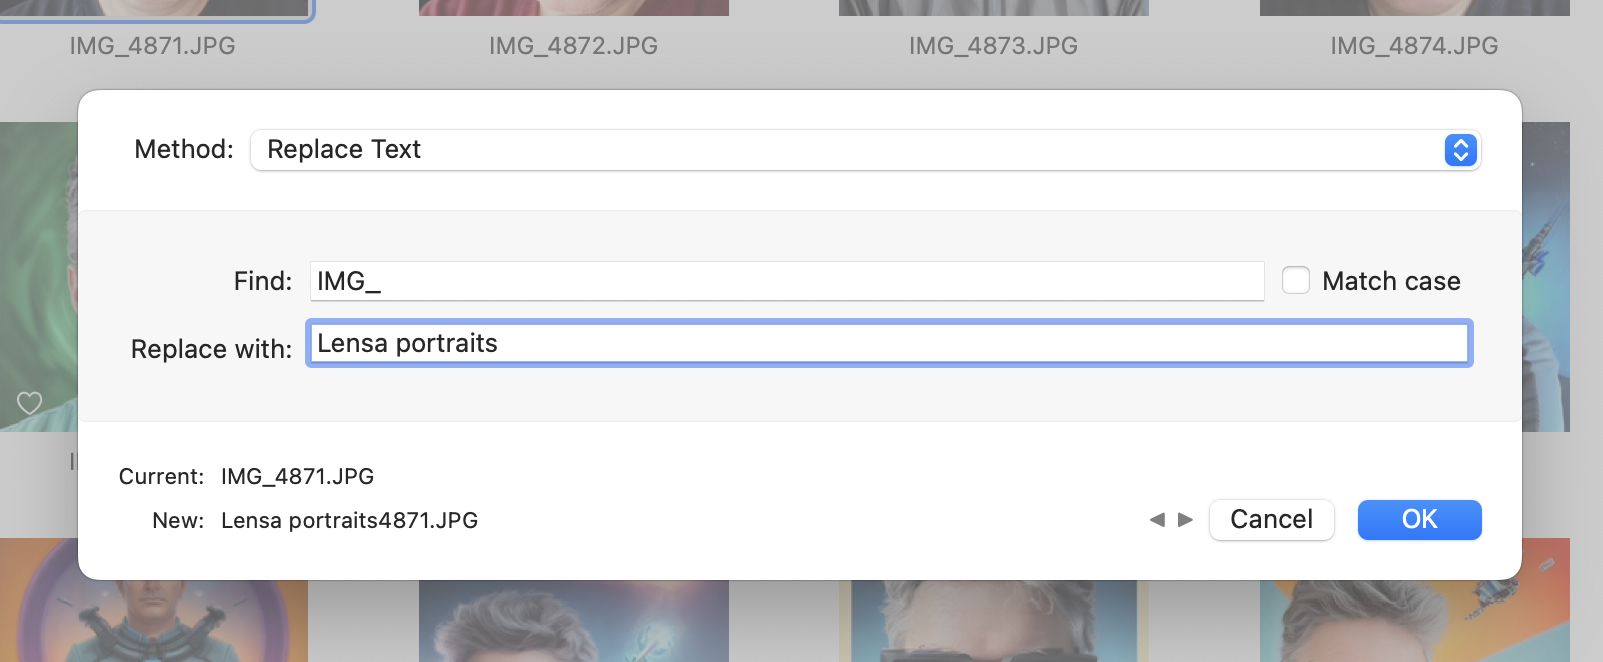Viewport: 1603px width, 662px height.
Task: Click the heart favorite icon on left thumbnail
Action: (x=30, y=403)
